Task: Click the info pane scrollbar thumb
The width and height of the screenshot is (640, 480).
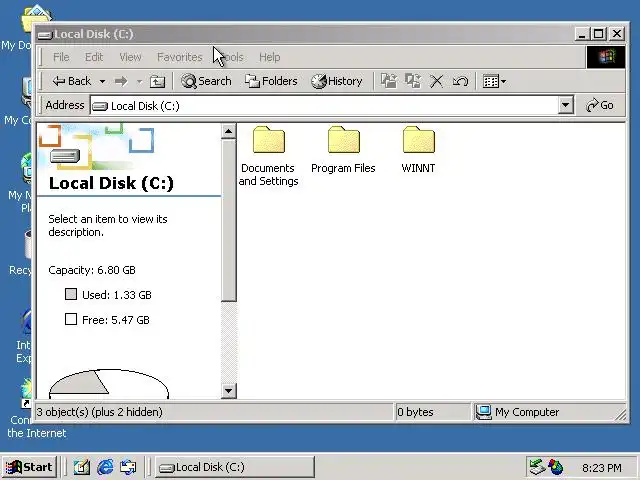Action: [229, 220]
